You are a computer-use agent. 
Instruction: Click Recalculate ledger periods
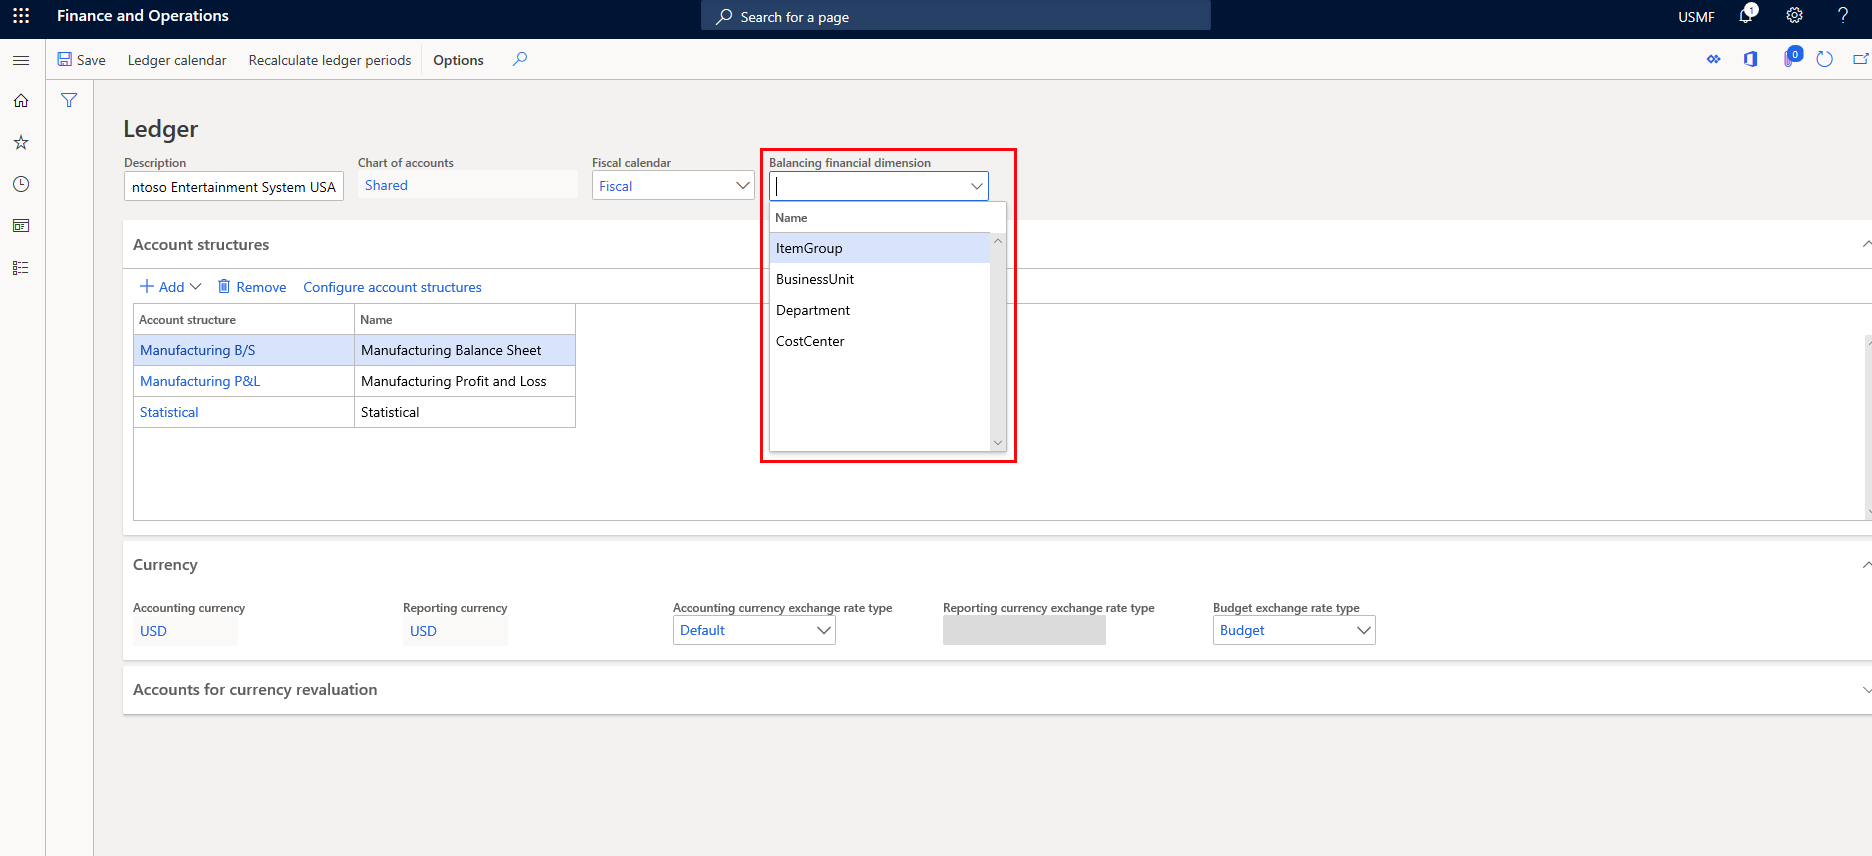[x=330, y=60]
